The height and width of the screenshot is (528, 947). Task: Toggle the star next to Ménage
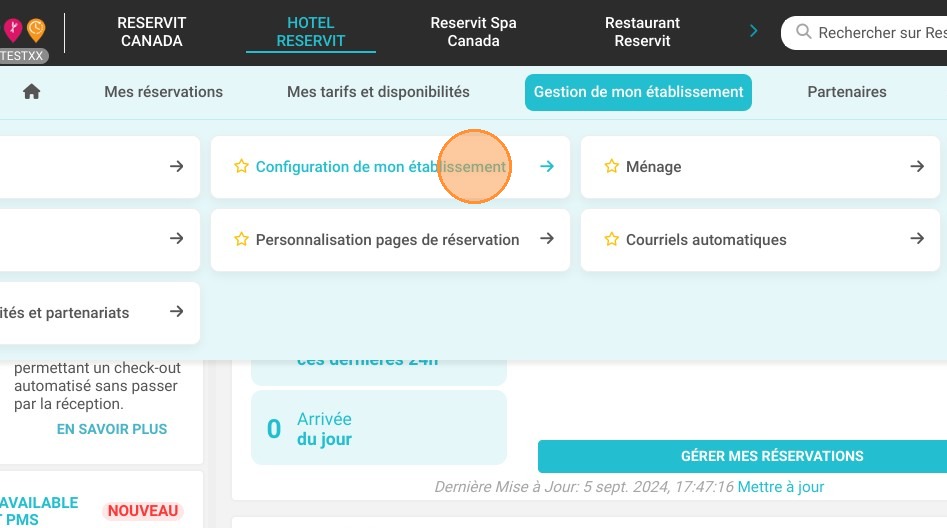coord(611,166)
